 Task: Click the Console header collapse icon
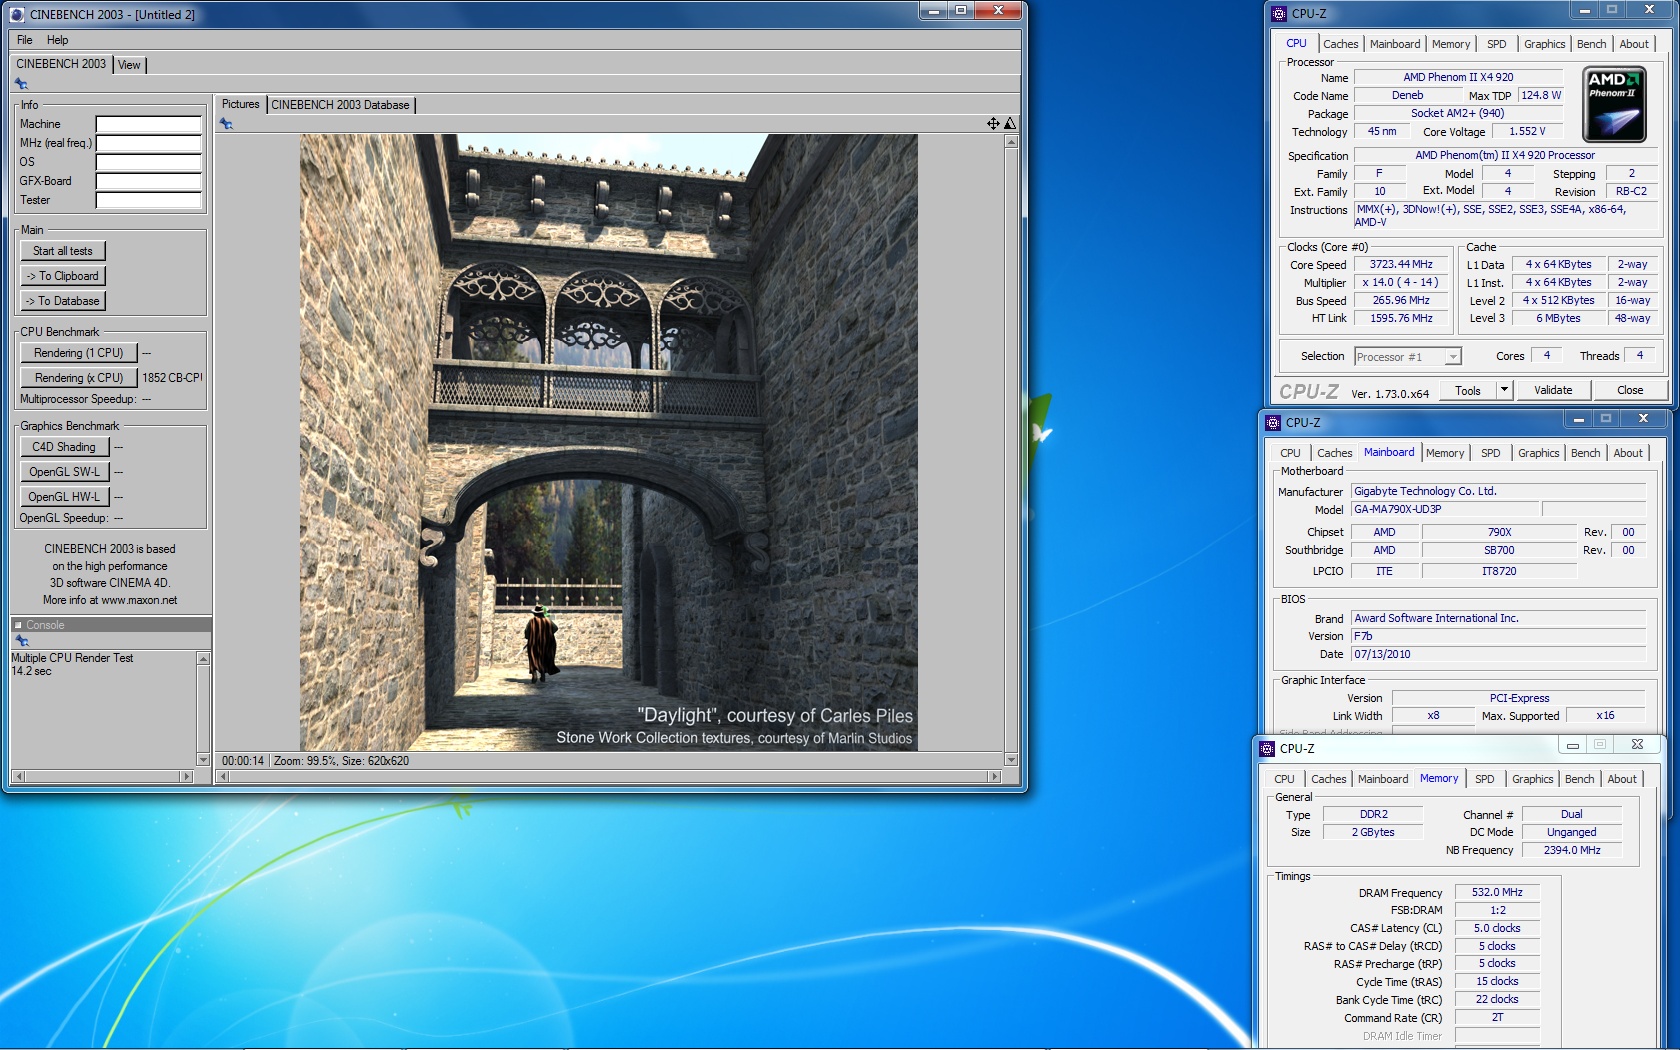coord(18,625)
